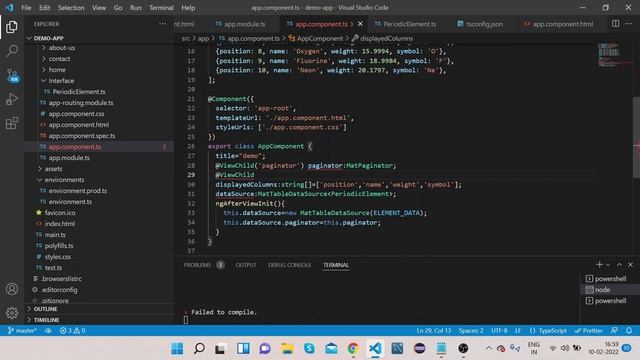Open the Terminal menu
640x360 pixels.
[161, 8]
